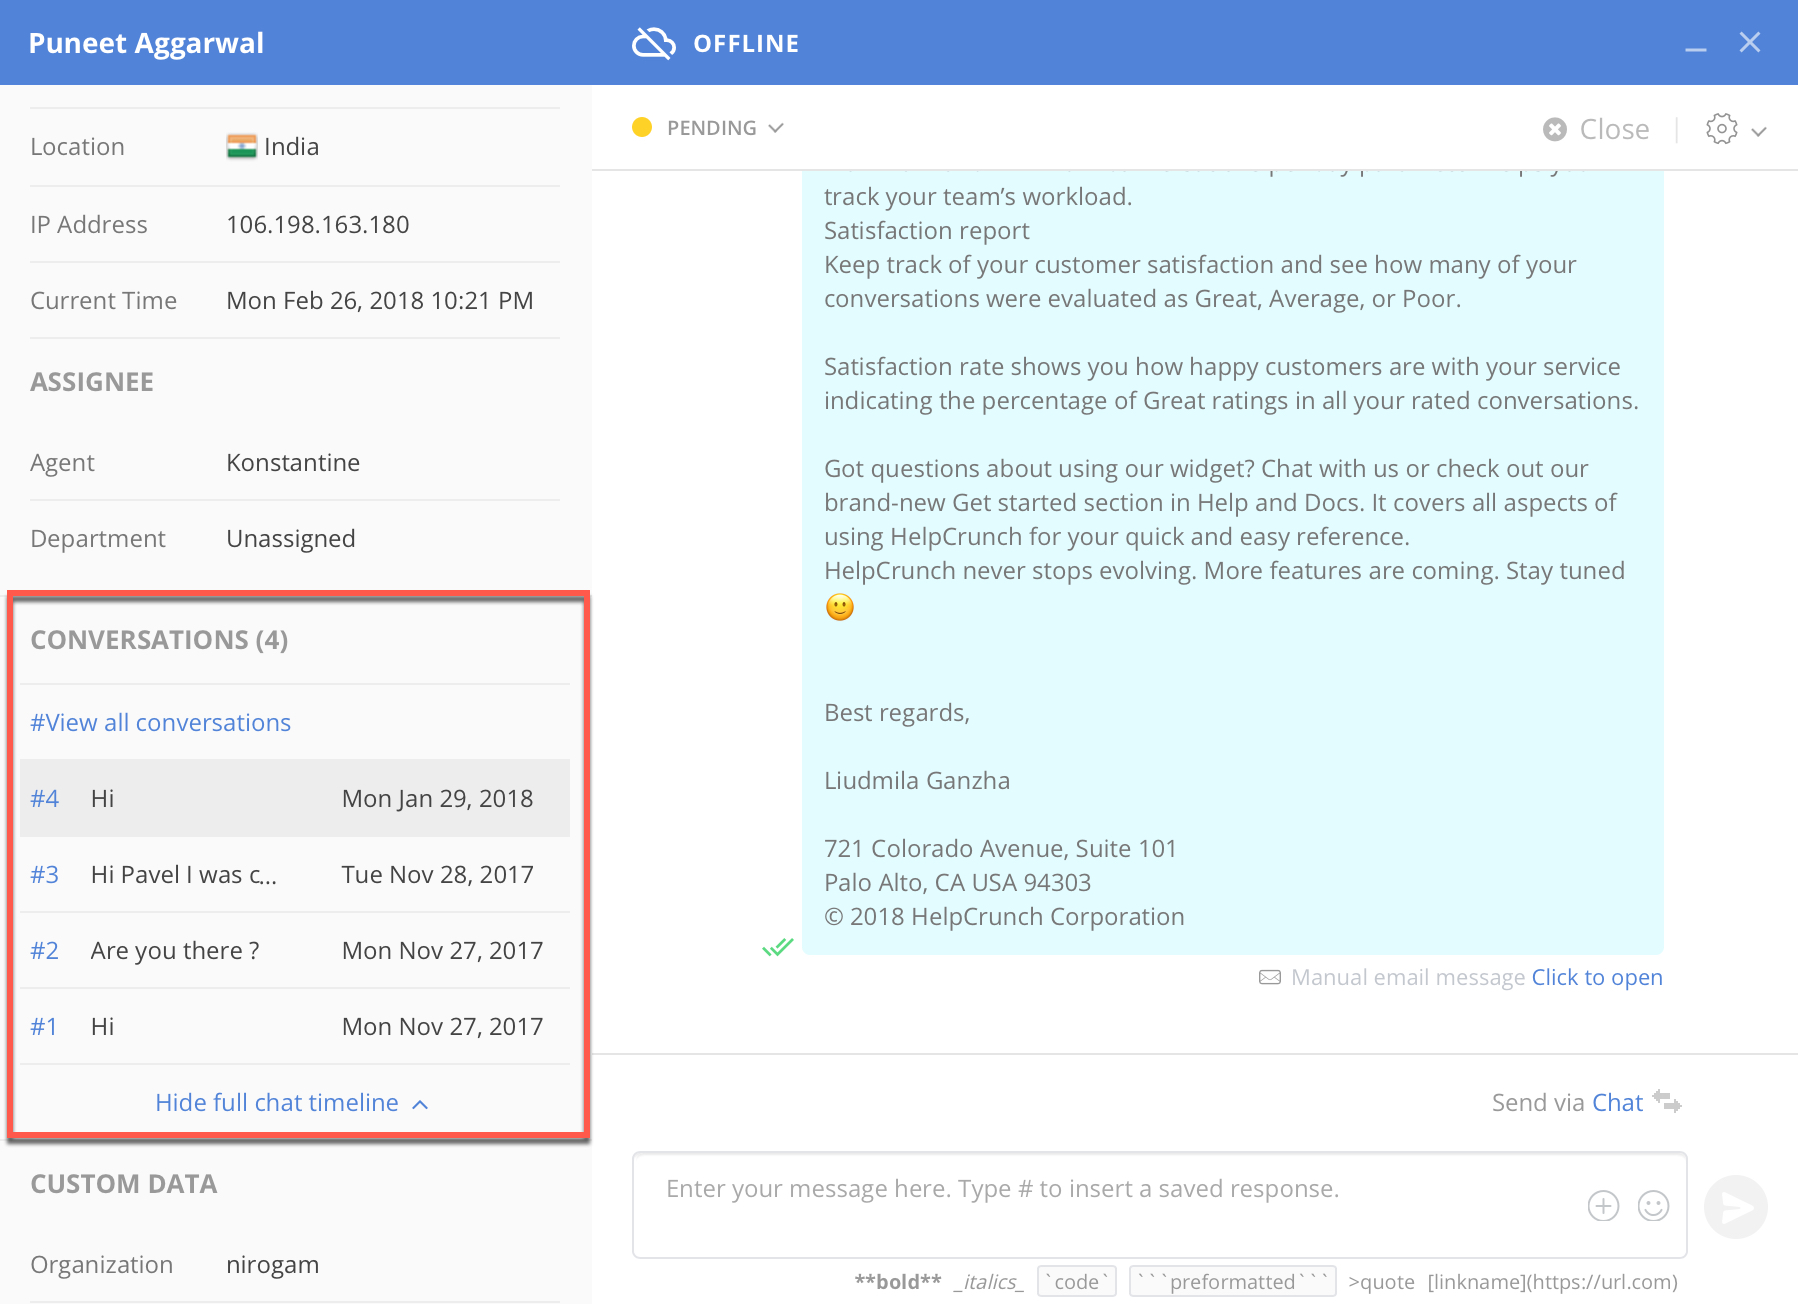Click the Close conversation button
Viewport: 1798px width, 1304px height.
1596,129
